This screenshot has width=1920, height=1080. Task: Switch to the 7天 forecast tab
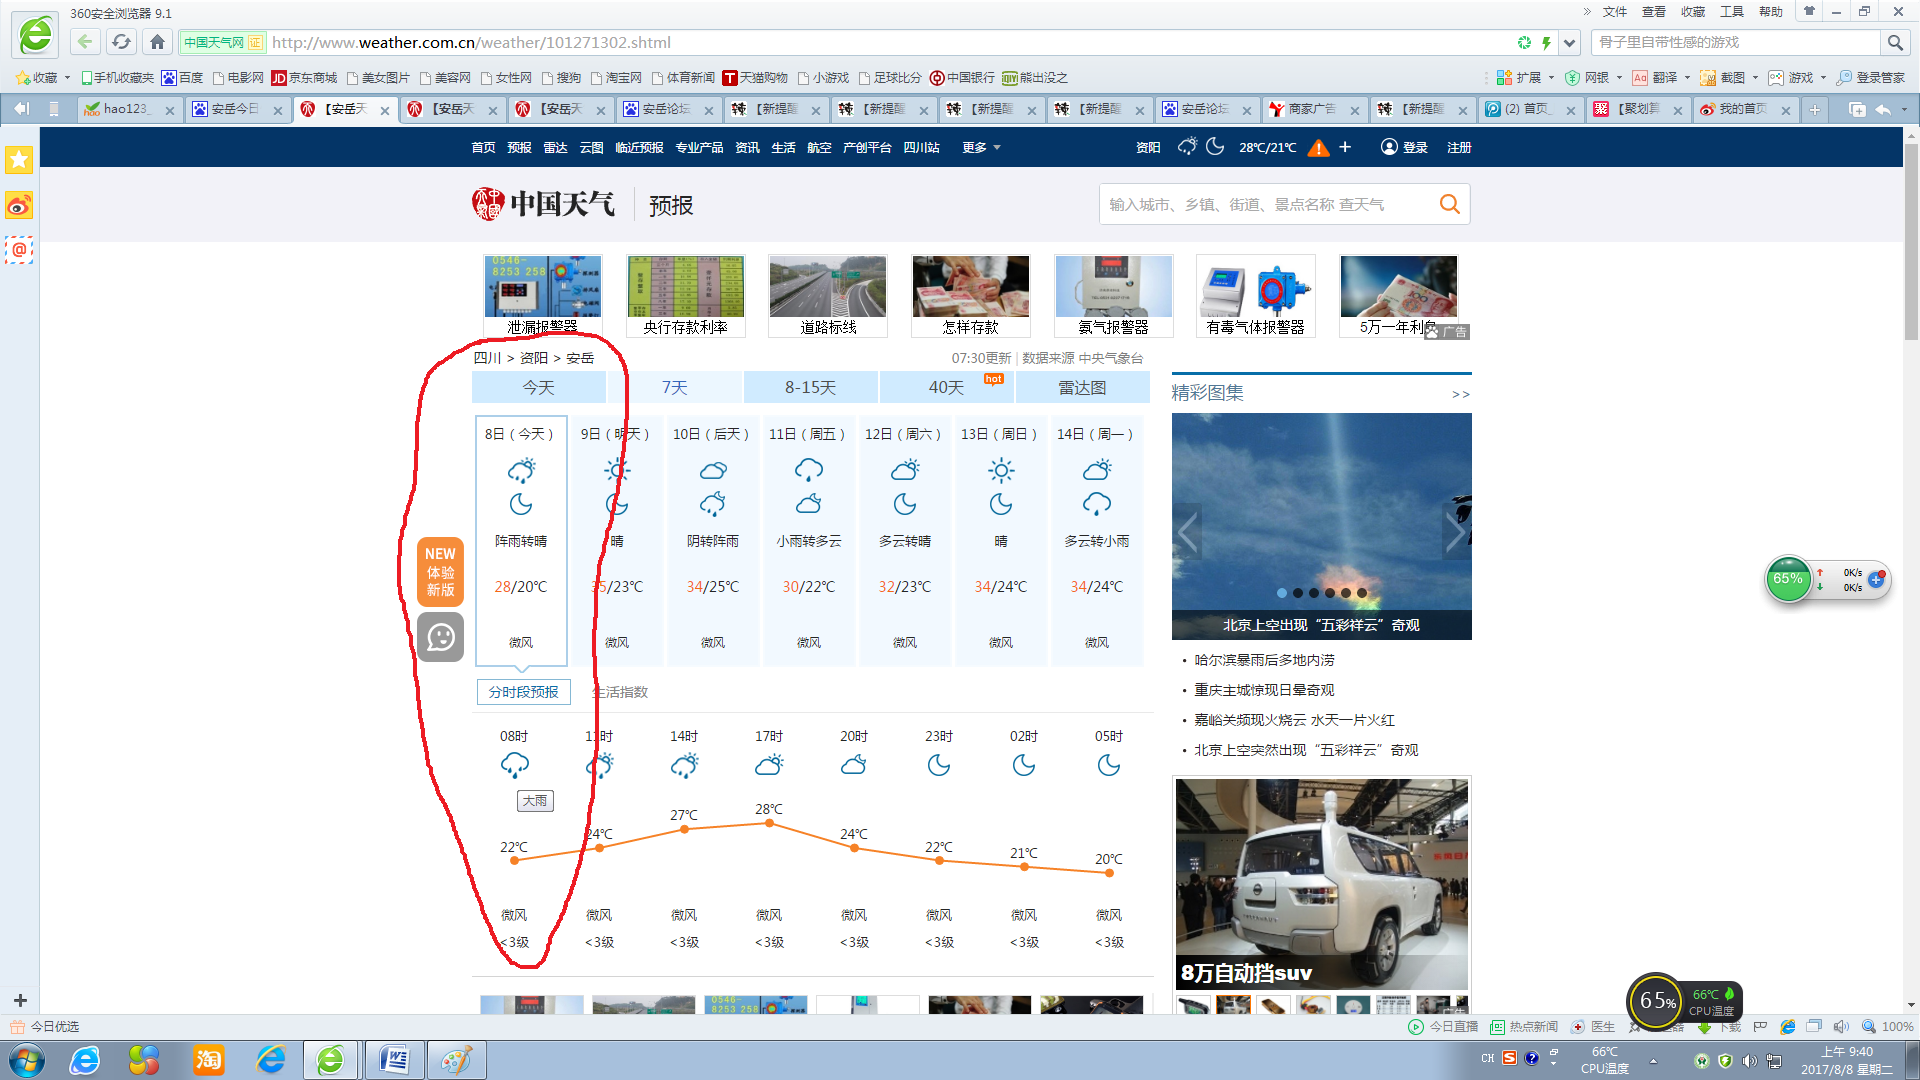click(674, 387)
